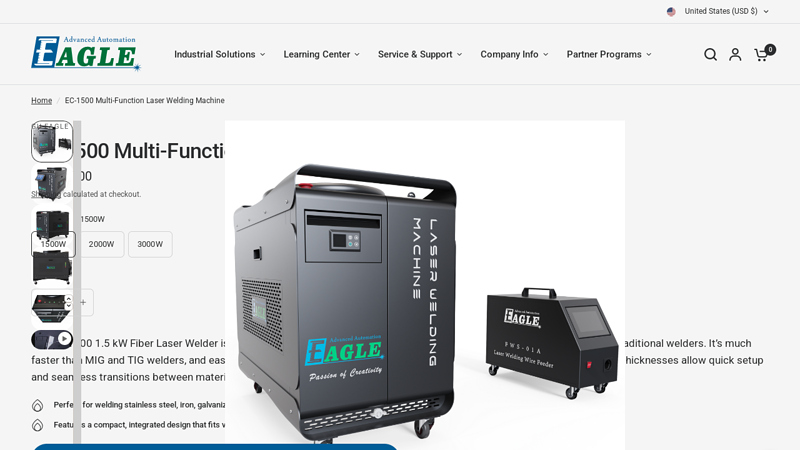Open the Service & Support menu
The height and width of the screenshot is (450, 800).
(x=419, y=55)
